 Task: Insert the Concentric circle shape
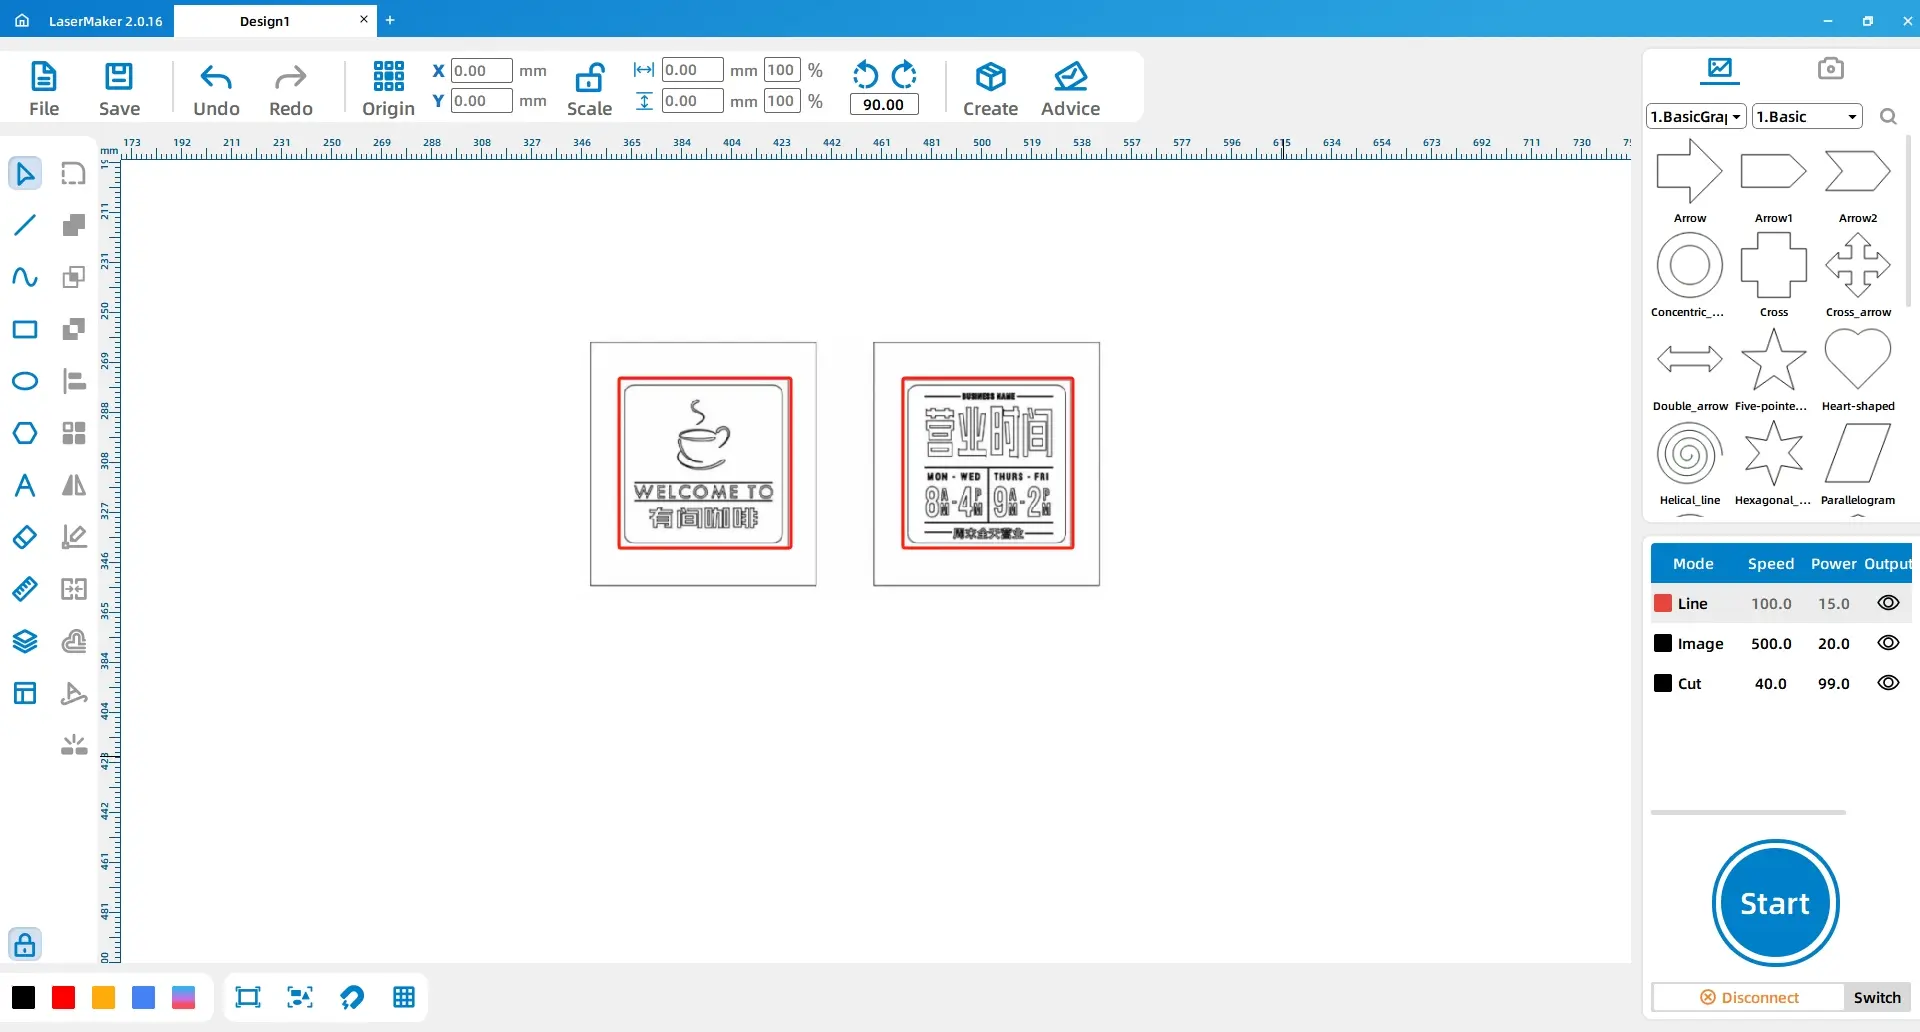(x=1689, y=276)
